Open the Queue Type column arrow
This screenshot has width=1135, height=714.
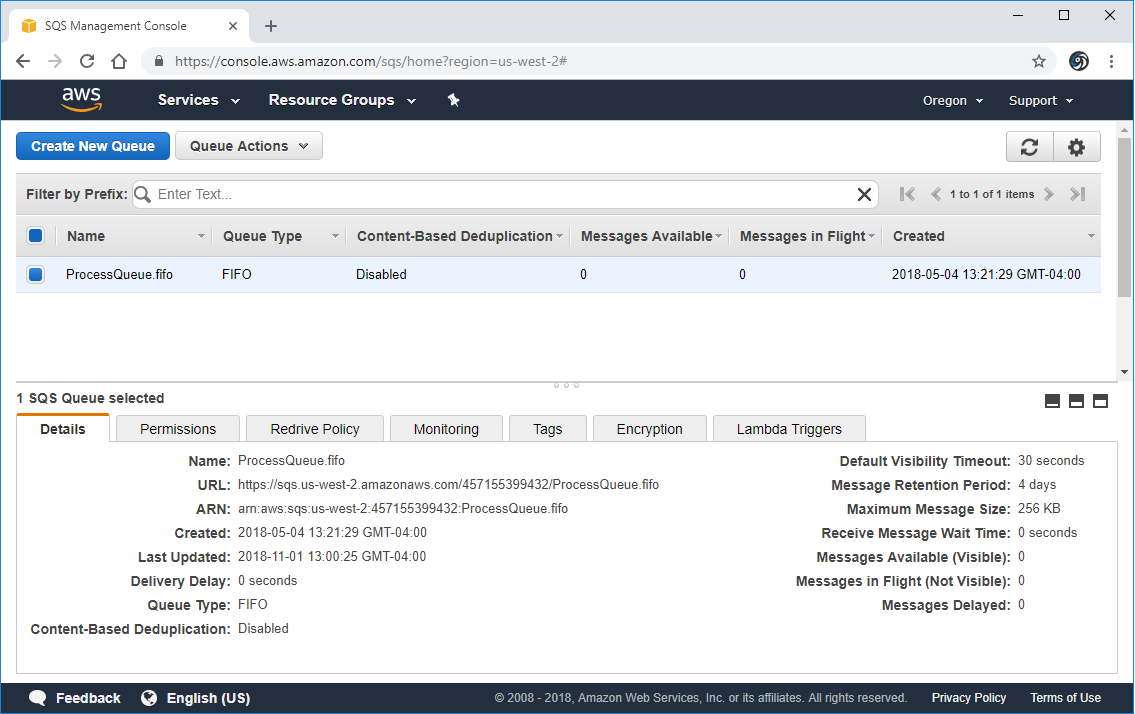tap(335, 236)
